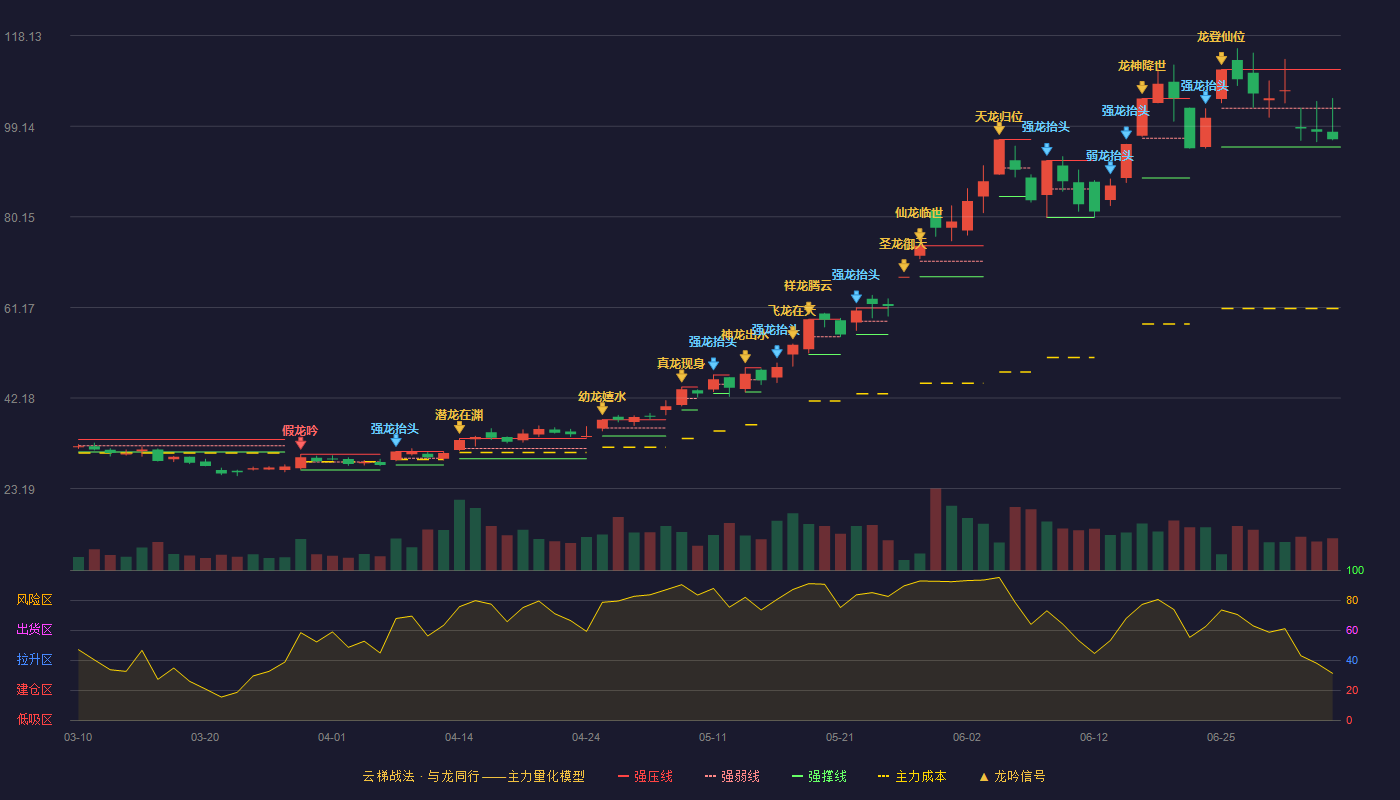
Task: Select the 真龙现身 signal arrow
Action: pyautogui.click(x=681, y=376)
